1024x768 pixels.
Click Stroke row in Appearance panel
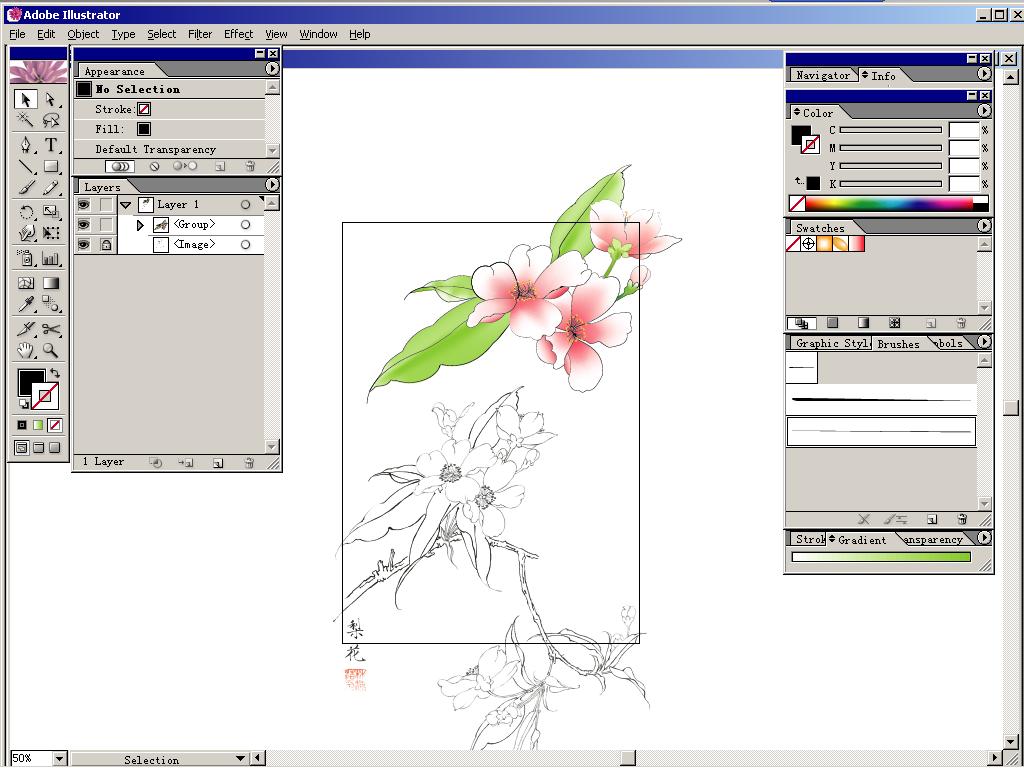tap(169, 109)
